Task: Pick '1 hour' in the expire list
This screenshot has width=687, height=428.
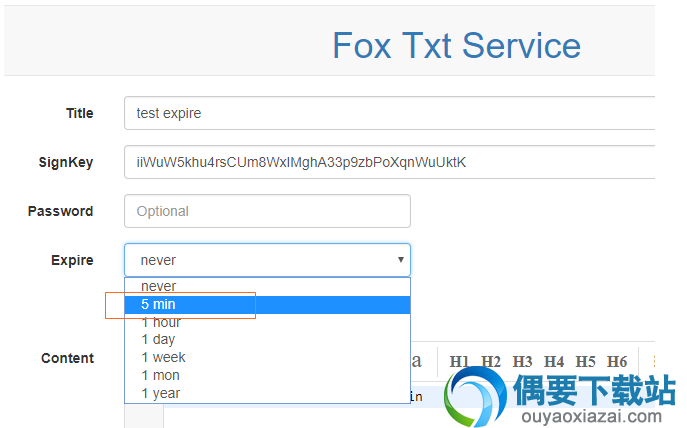Action: pos(267,322)
